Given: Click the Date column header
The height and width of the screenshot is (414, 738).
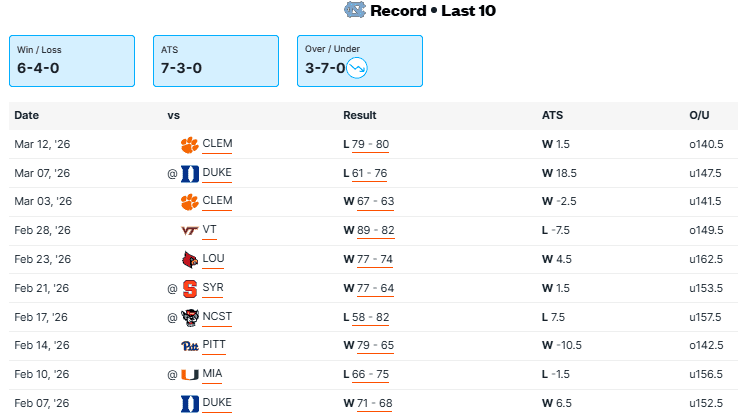Looking at the screenshot, I should (x=26, y=115).
